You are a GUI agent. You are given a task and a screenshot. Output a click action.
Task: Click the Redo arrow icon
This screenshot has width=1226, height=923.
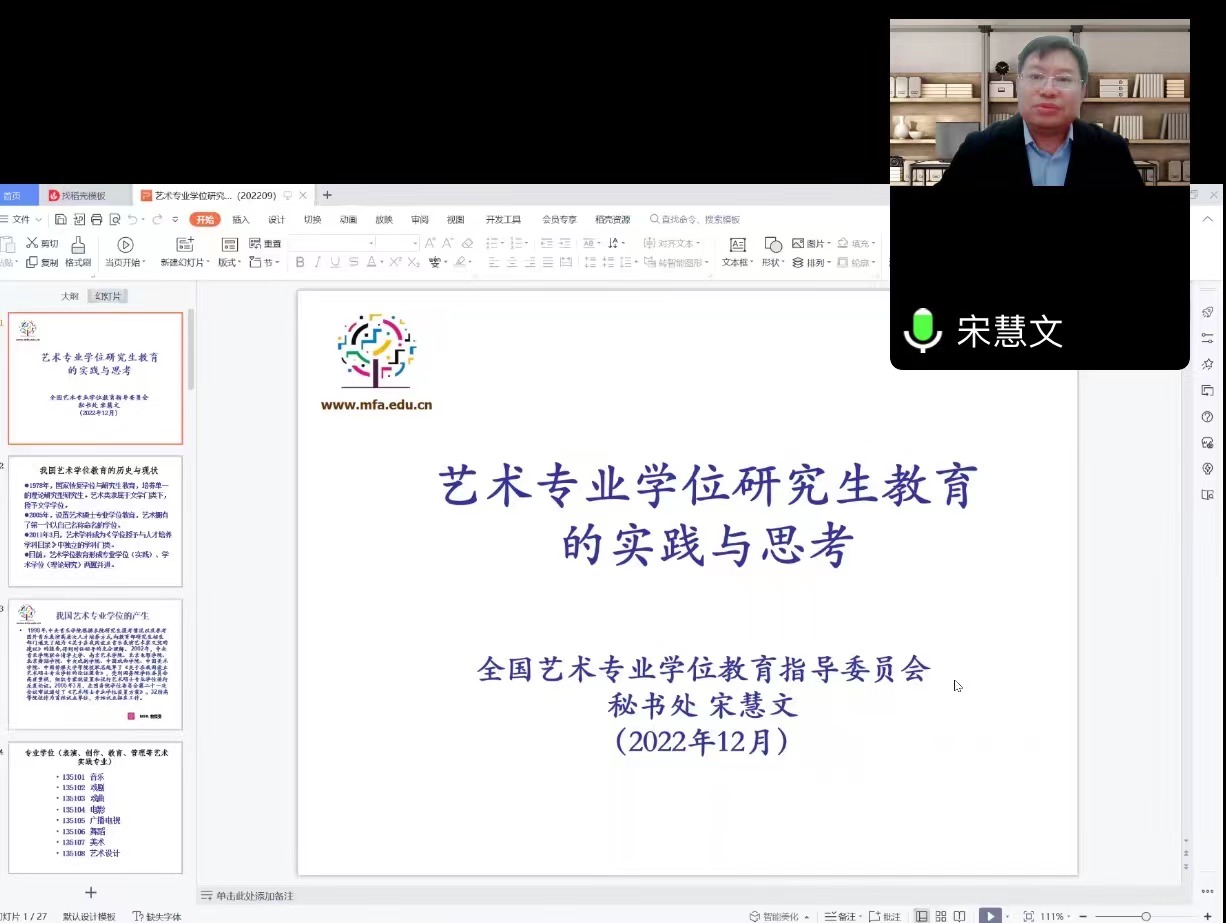point(157,219)
